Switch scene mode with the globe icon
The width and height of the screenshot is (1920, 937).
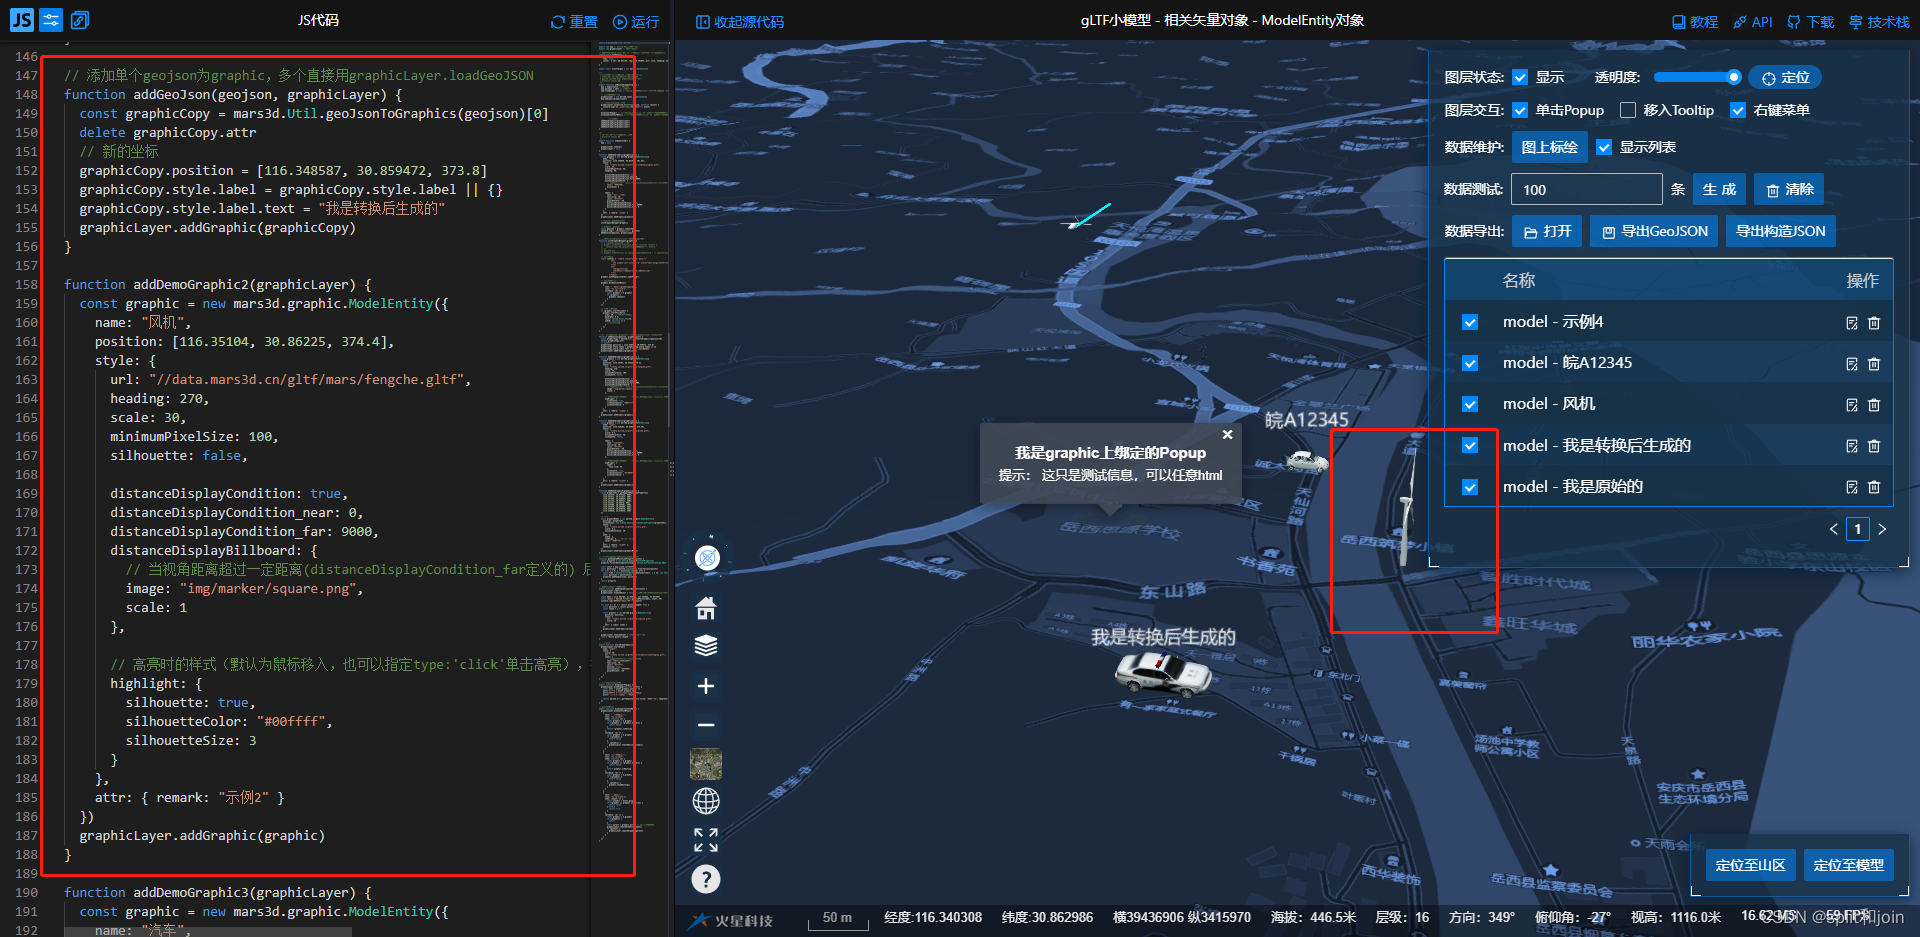pyautogui.click(x=706, y=801)
